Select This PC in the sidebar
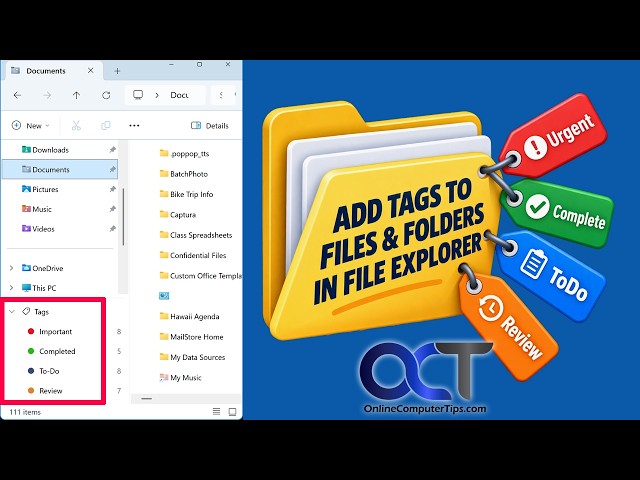Viewport: 640px width, 480px height. click(39, 288)
